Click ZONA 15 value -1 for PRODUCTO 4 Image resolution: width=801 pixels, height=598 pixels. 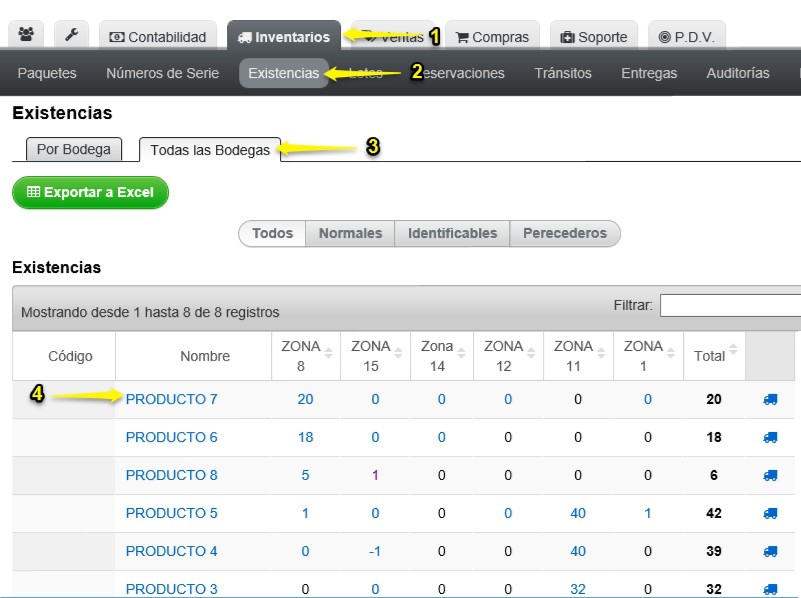point(374,552)
